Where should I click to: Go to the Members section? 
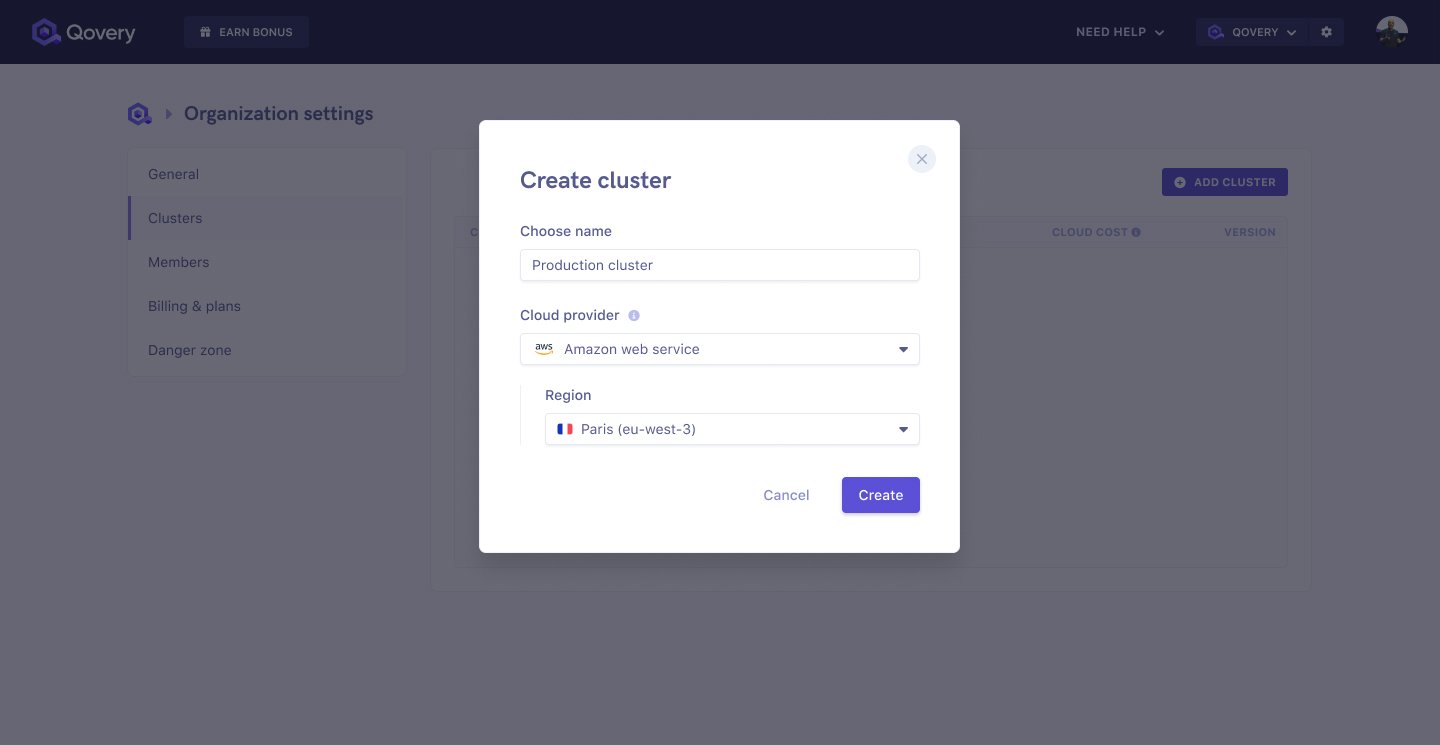(x=267, y=262)
